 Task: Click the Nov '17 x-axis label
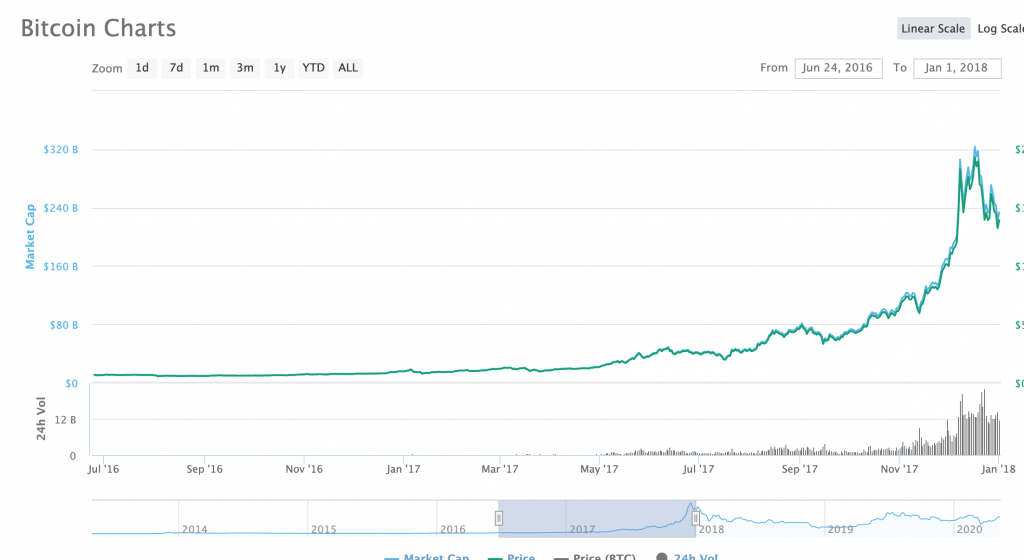coord(899,469)
